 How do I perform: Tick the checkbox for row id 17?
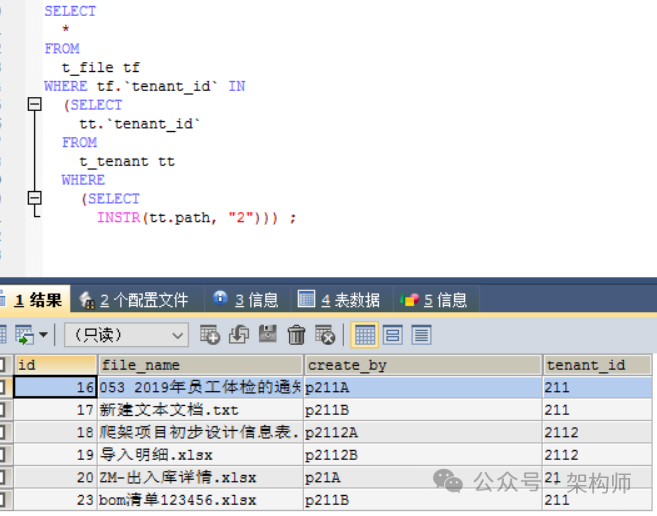pos(2,410)
